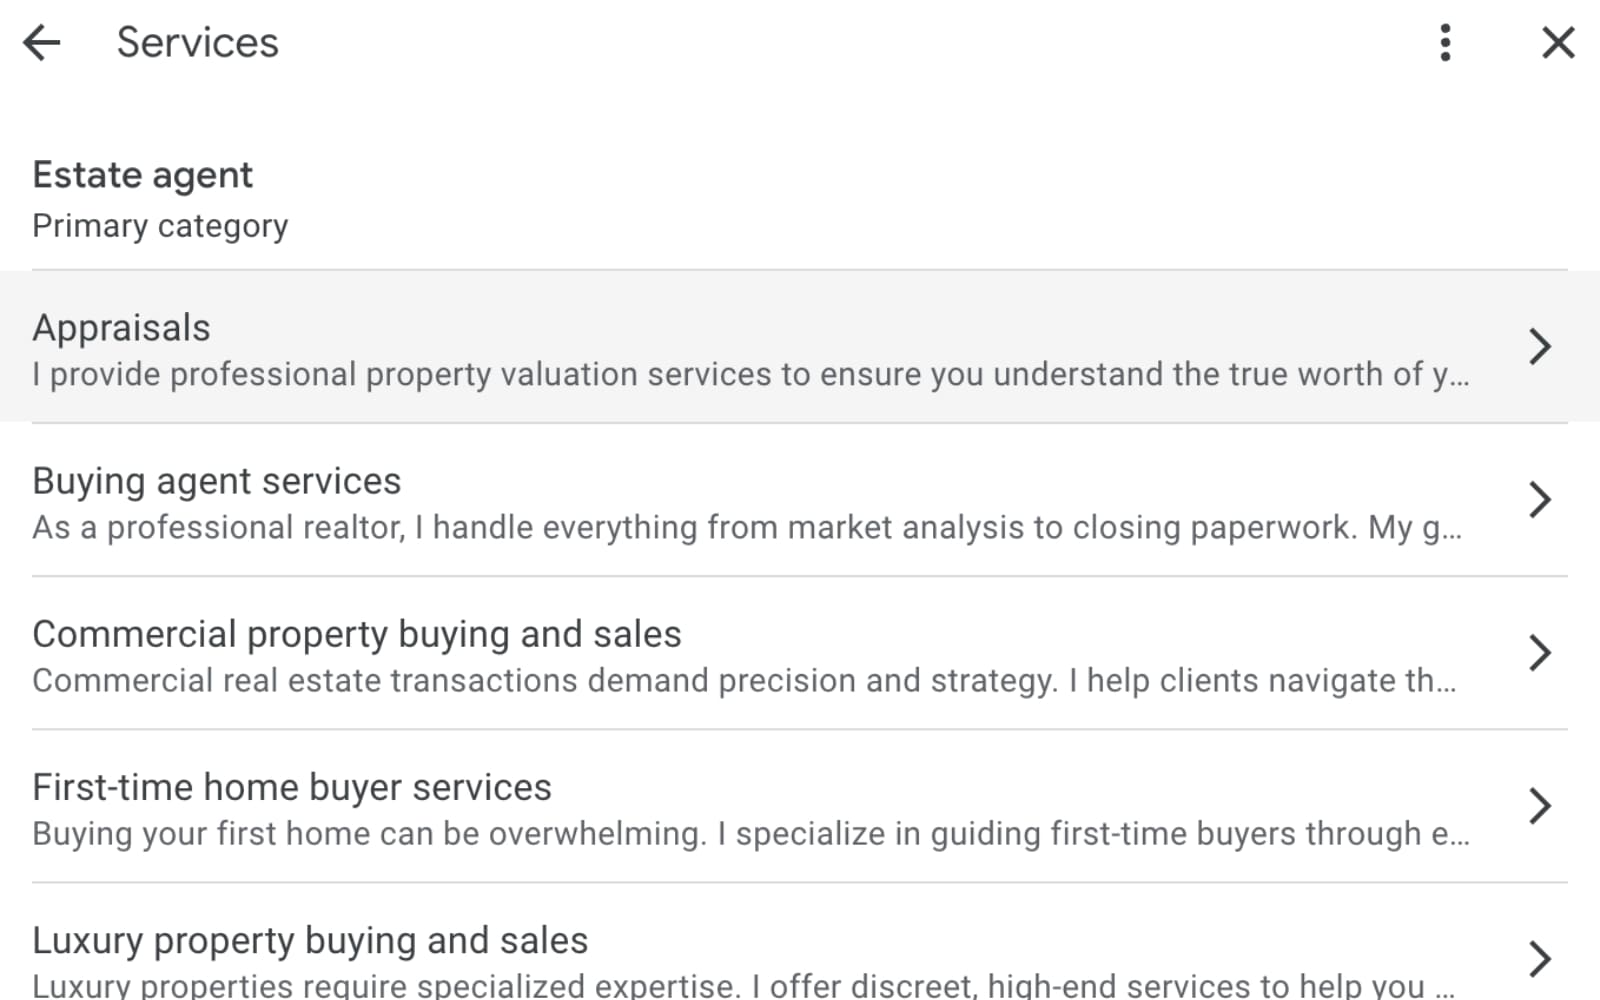This screenshot has height=1000, width=1600.
Task: Open the three-dot more options menu
Action: (x=1445, y=43)
